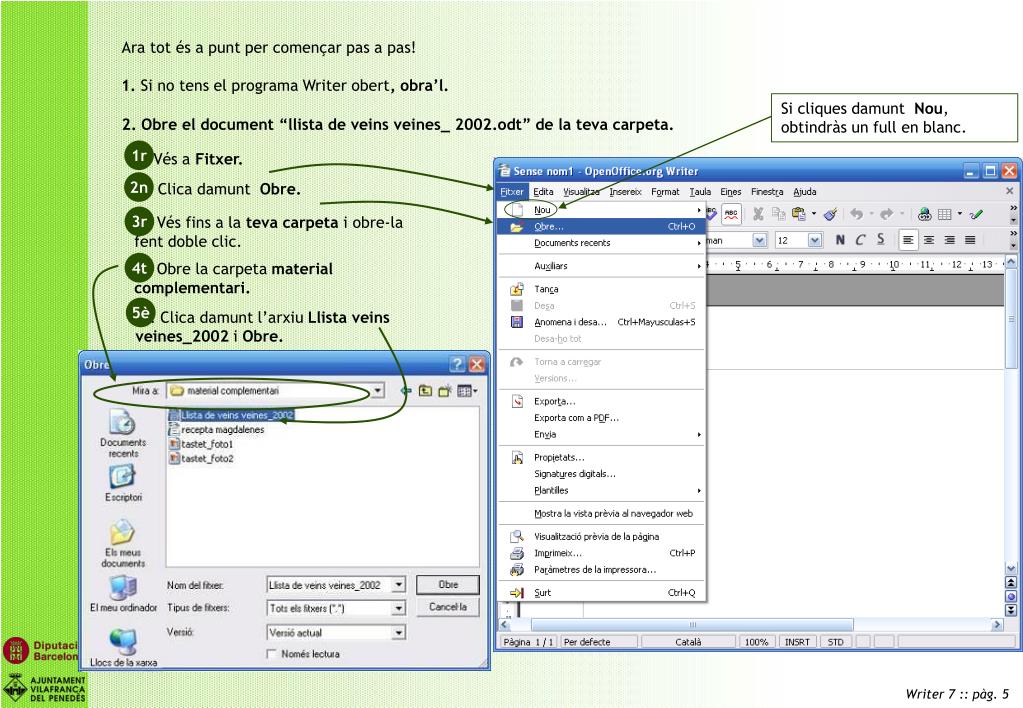
Task: Click the Cut scissors icon in Writer toolbar
Action: pos(758,214)
